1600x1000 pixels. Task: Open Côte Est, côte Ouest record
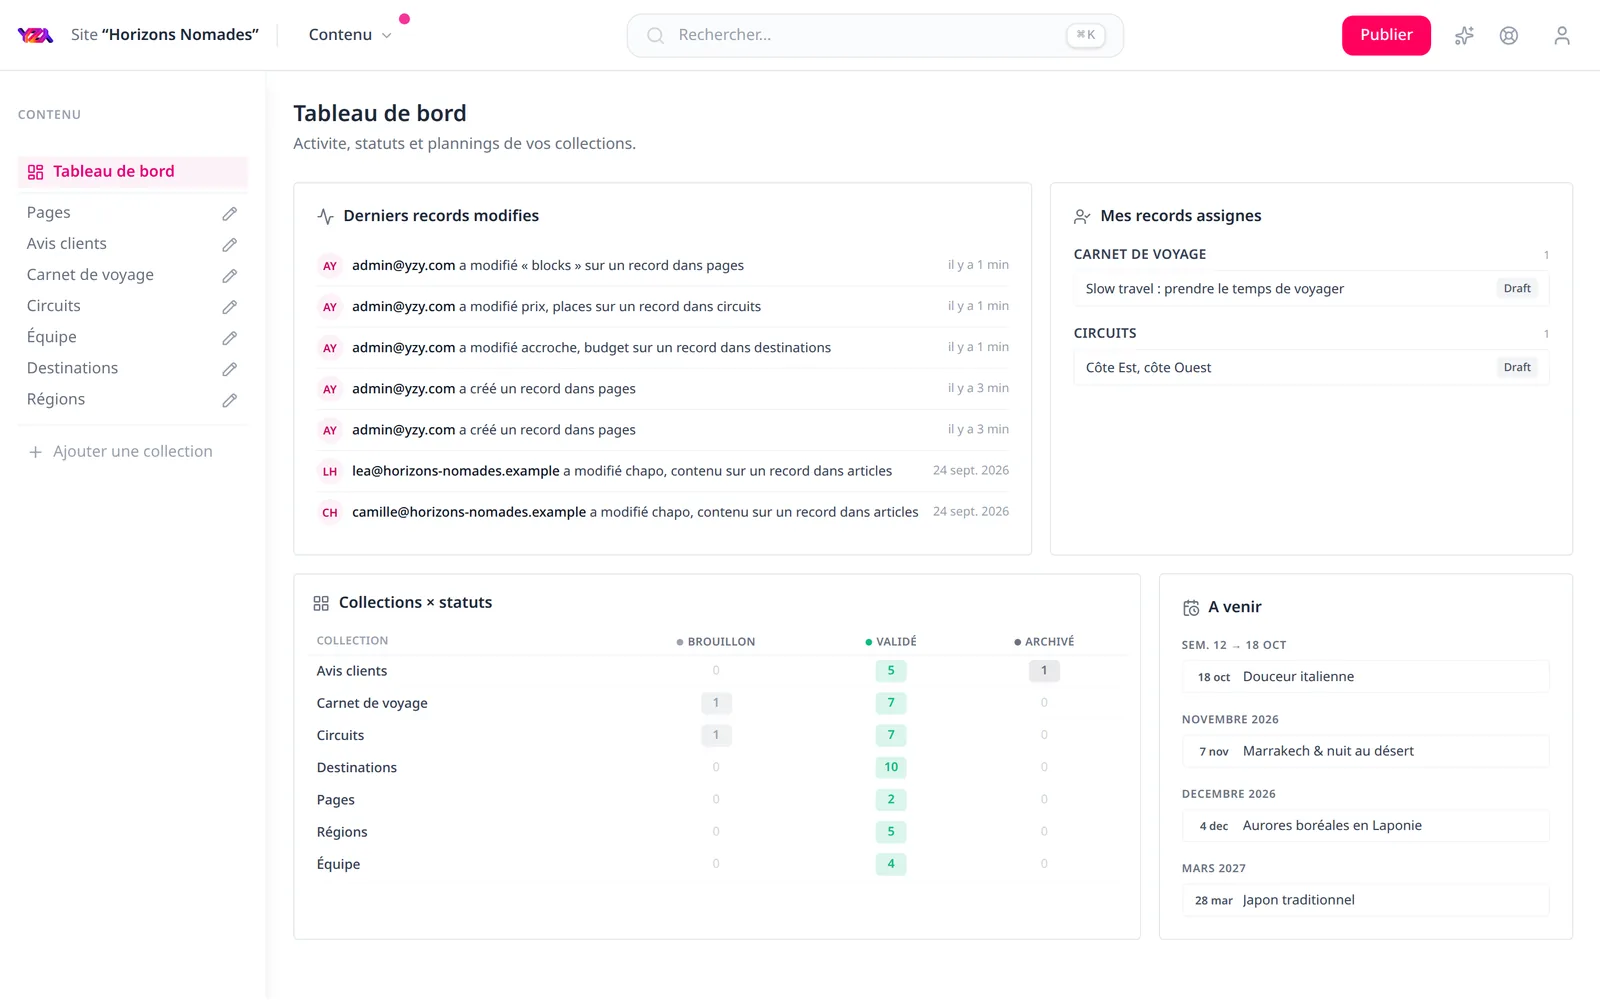click(1311, 368)
